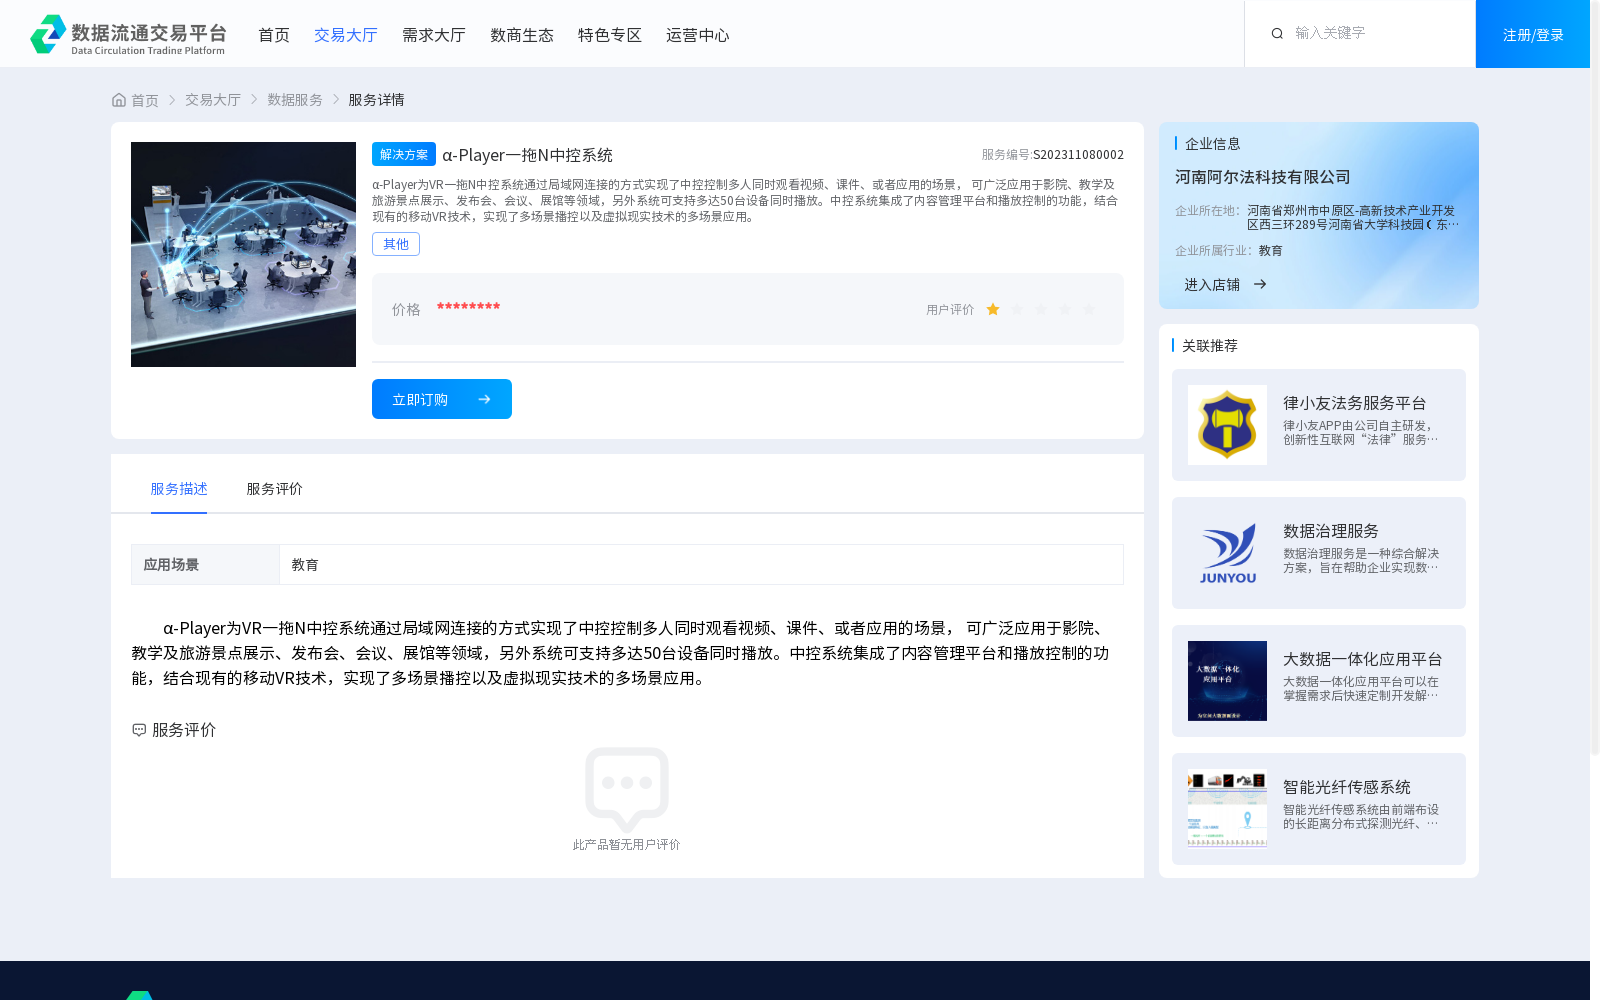Image resolution: width=1600 pixels, height=1000 pixels.
Task: Click the 注册/登录 button
Action: click(1533, 34)
